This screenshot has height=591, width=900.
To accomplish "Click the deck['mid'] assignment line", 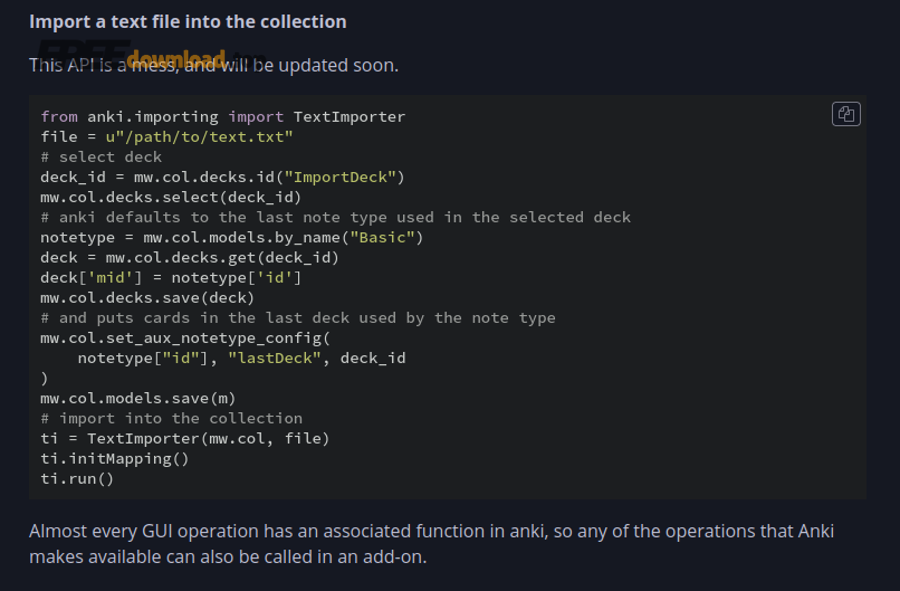I will click(x=171, y=277).
